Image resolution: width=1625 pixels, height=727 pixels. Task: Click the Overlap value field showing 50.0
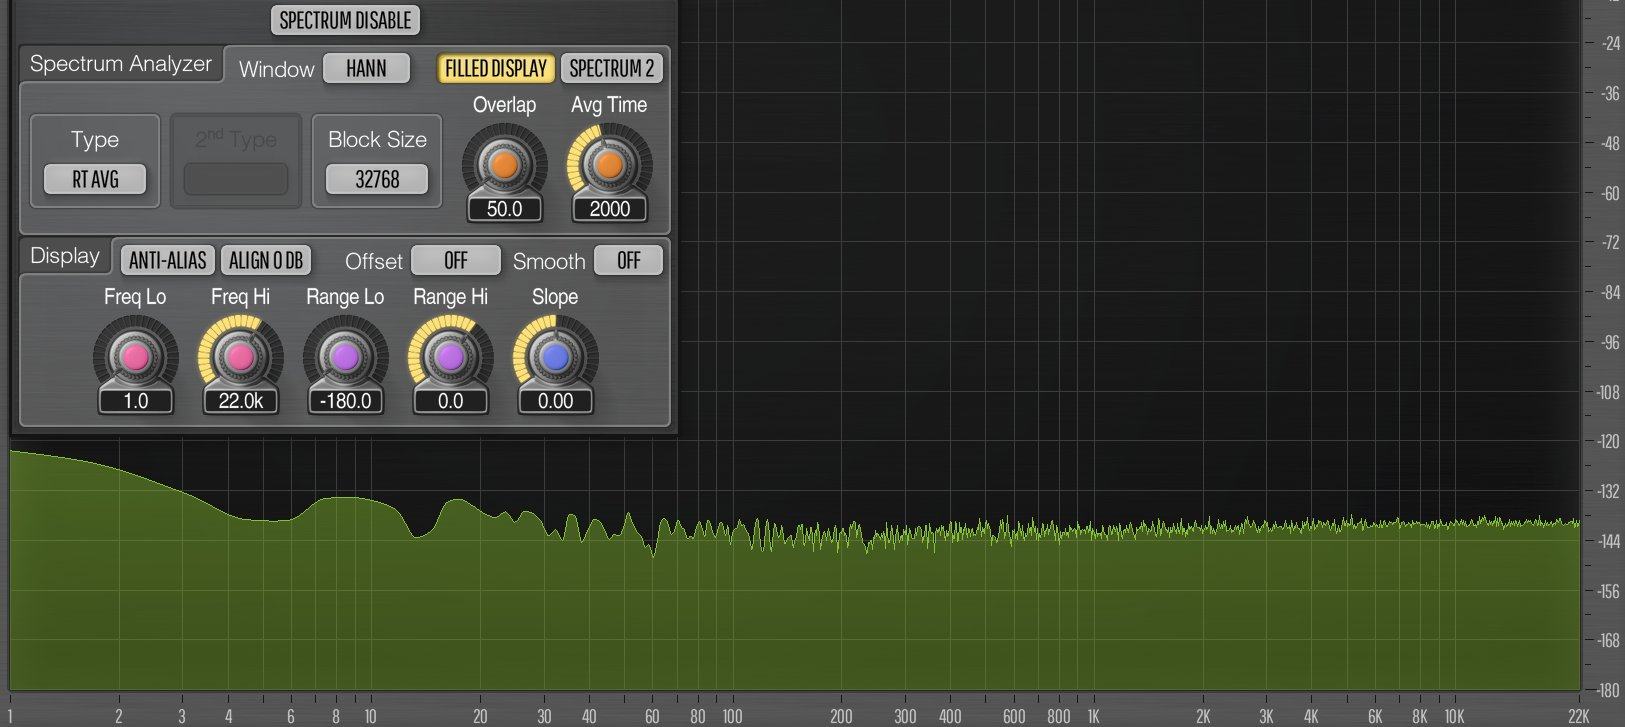pyautogui.click(x=504, y=209)
